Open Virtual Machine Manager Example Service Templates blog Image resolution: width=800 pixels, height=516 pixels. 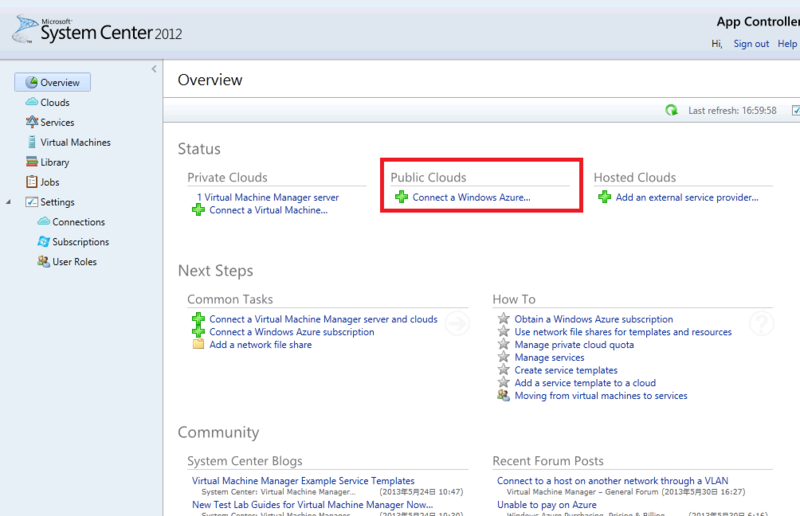pos(303,481)
